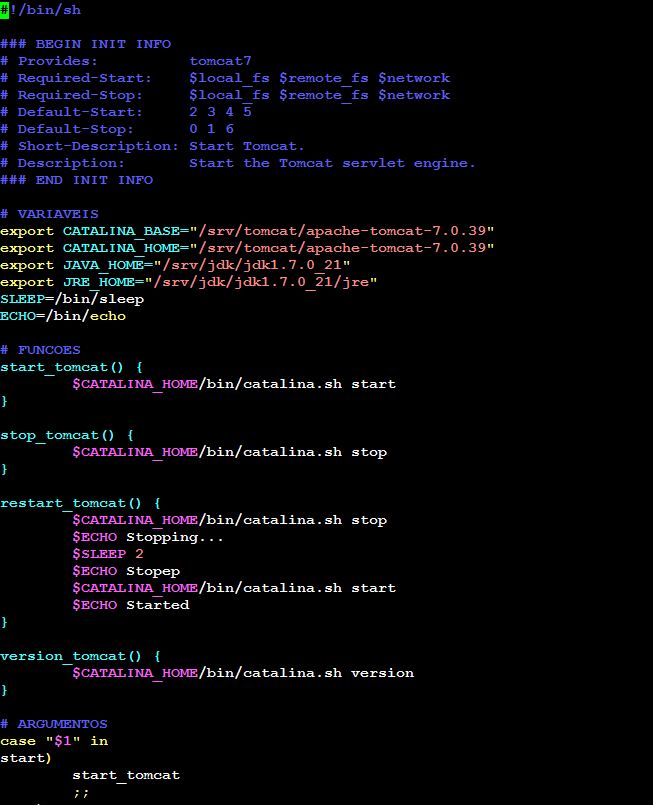Click the green cursor on the shebang line
The height and width of the screenshot is (805, 653).
4,10
